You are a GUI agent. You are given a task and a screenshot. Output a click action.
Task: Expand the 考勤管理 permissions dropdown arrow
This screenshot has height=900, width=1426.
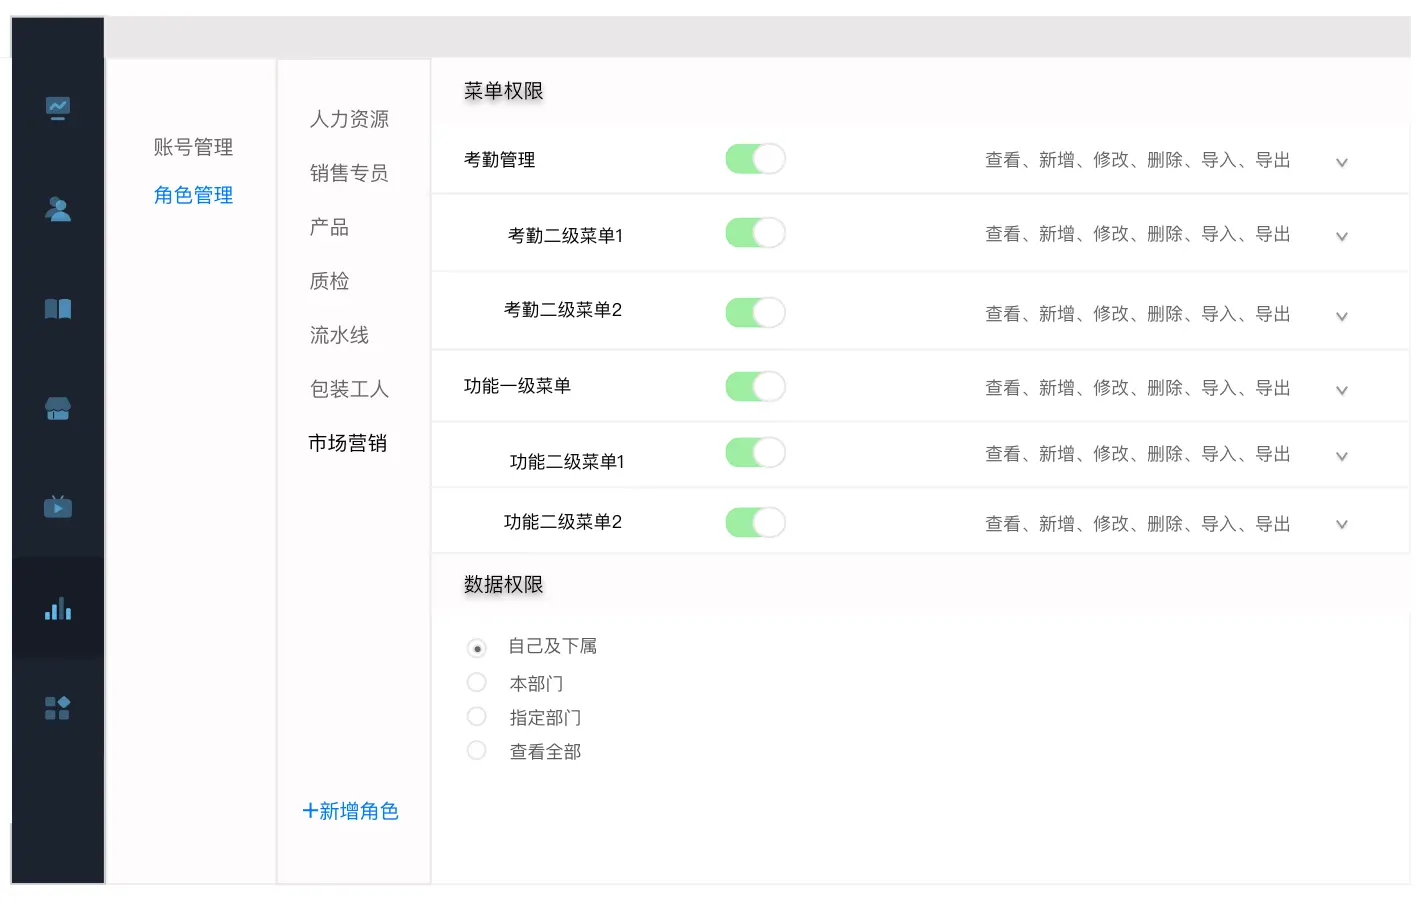[x=1342, y=162]
